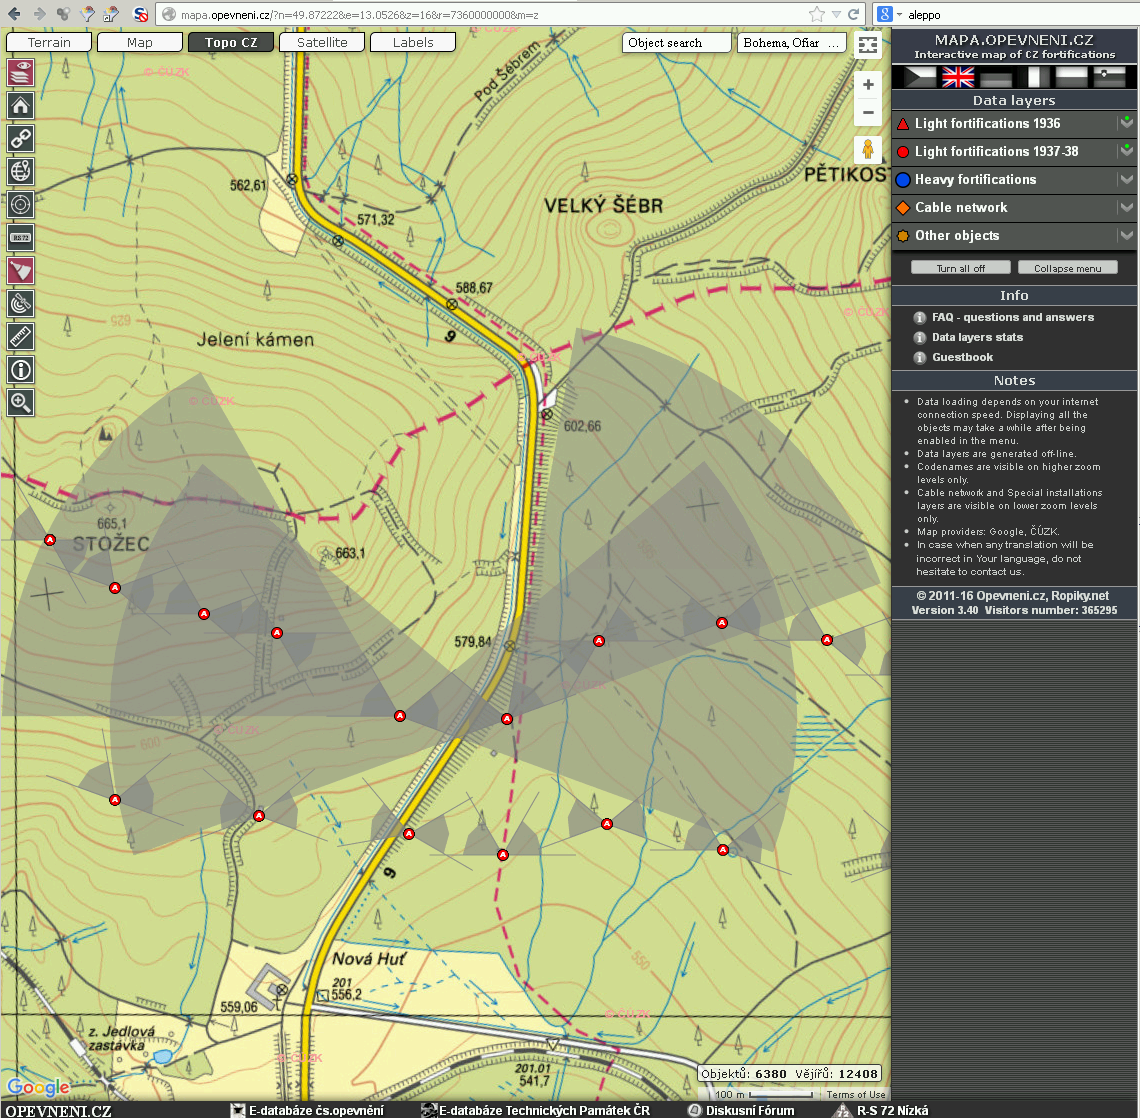
Task: Open FAQ - questions and answers link
Action: click(1012, 317)
